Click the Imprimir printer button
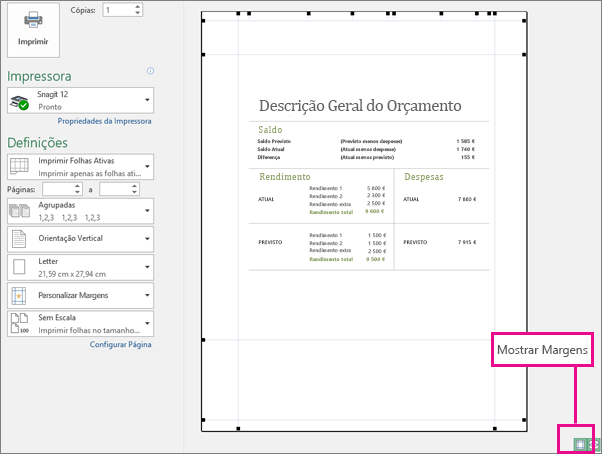602x454 pixels. coord(33,30)
